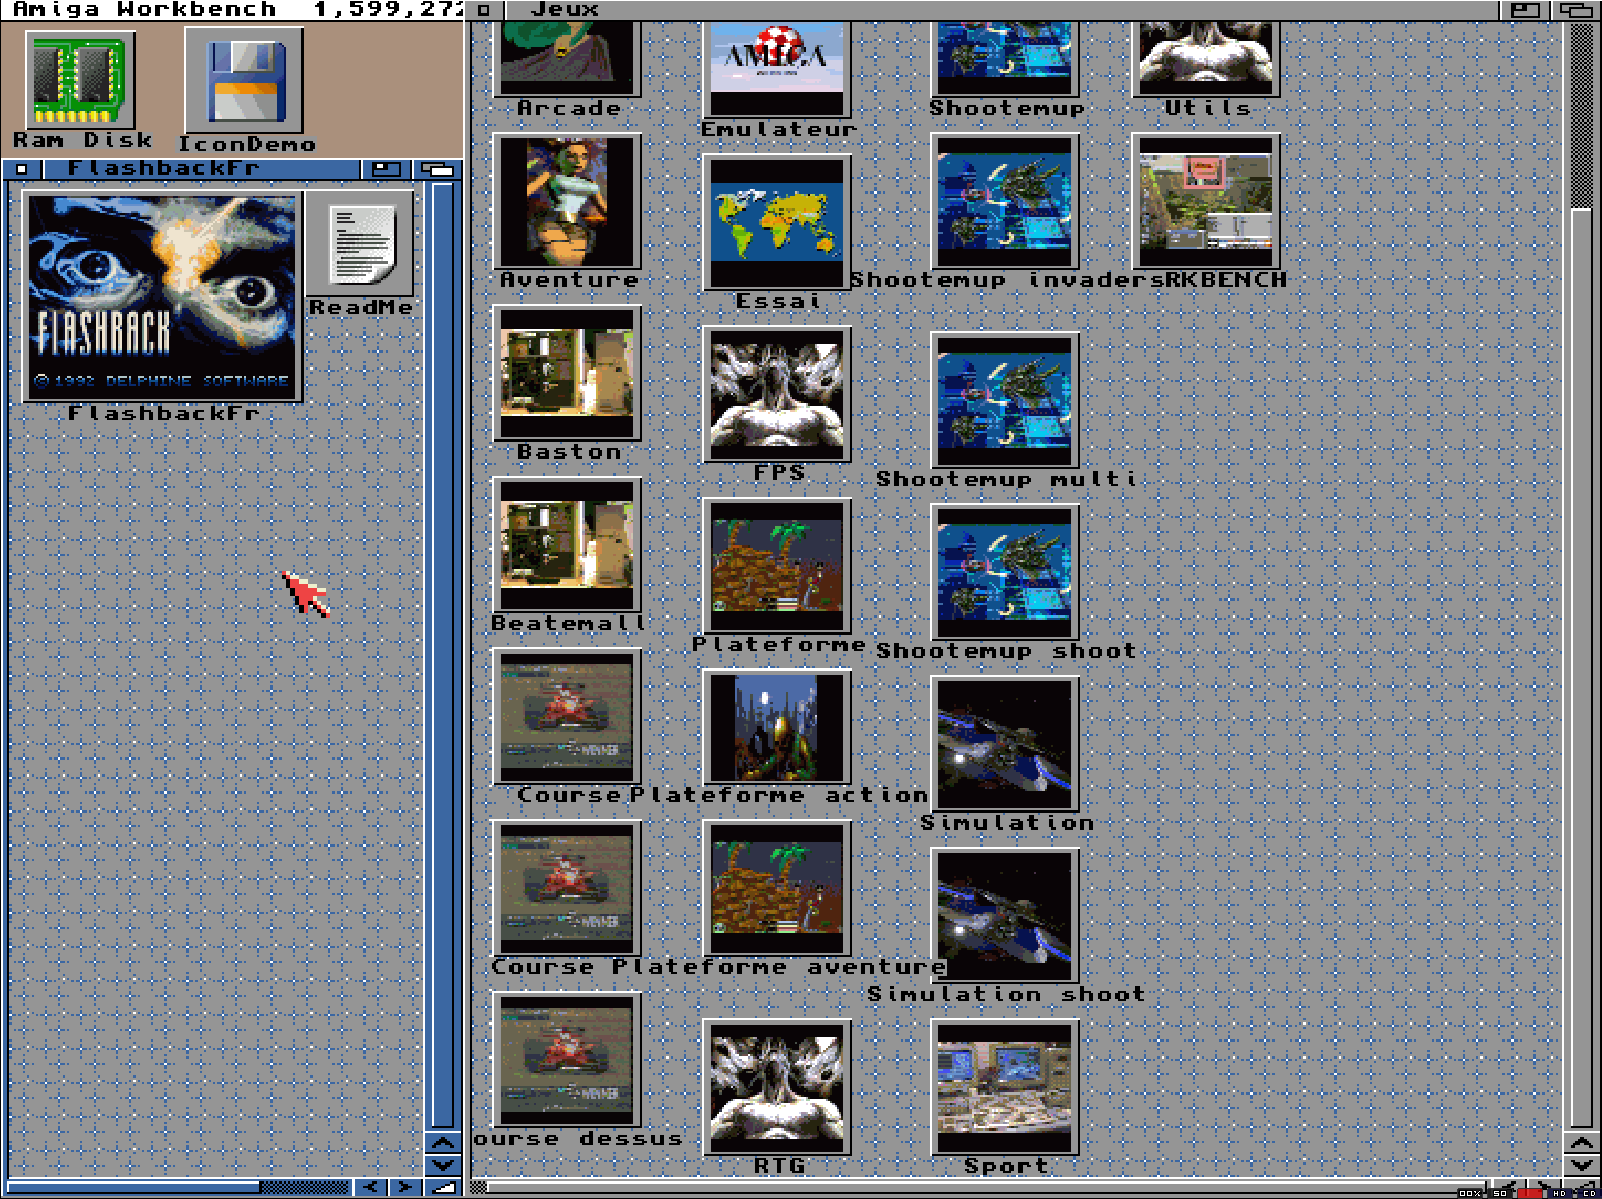This screenshot has height=1199, width=1602.
Task: Click the FlashbackFr window title bar
Action: coord(200,169)
